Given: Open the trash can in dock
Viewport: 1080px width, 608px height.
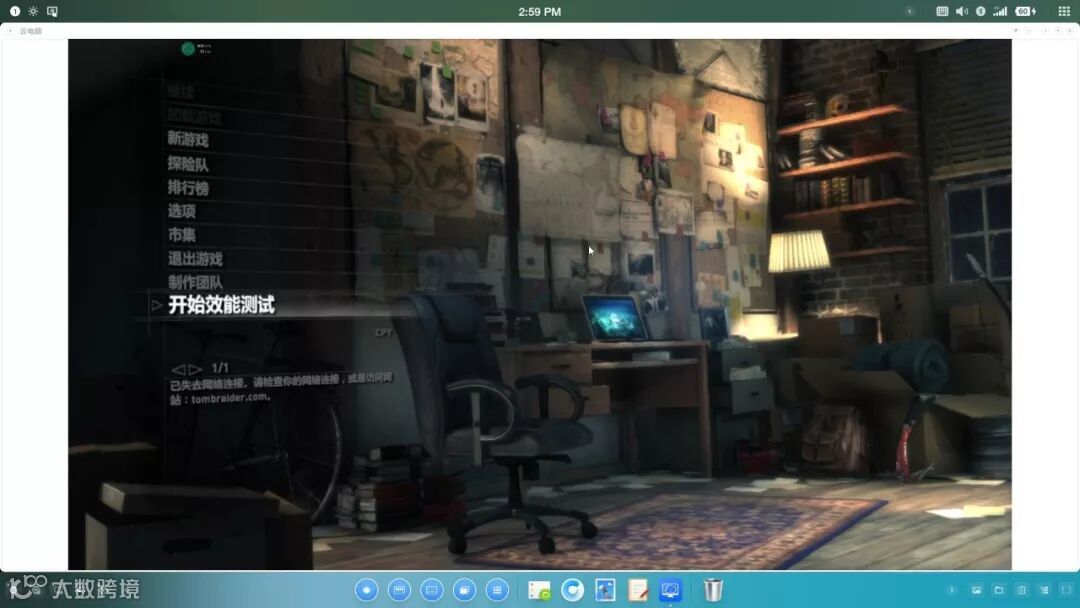Looking at the screenshot, I should point(713,590).
